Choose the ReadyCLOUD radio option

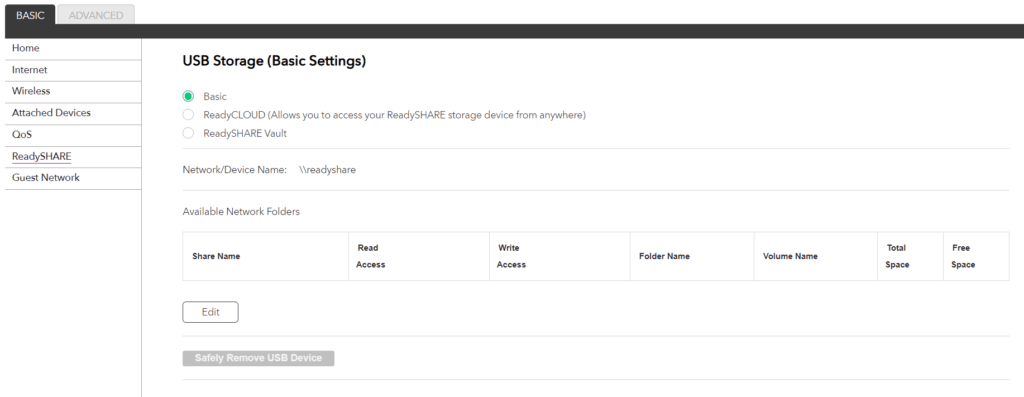click(188, 115)
